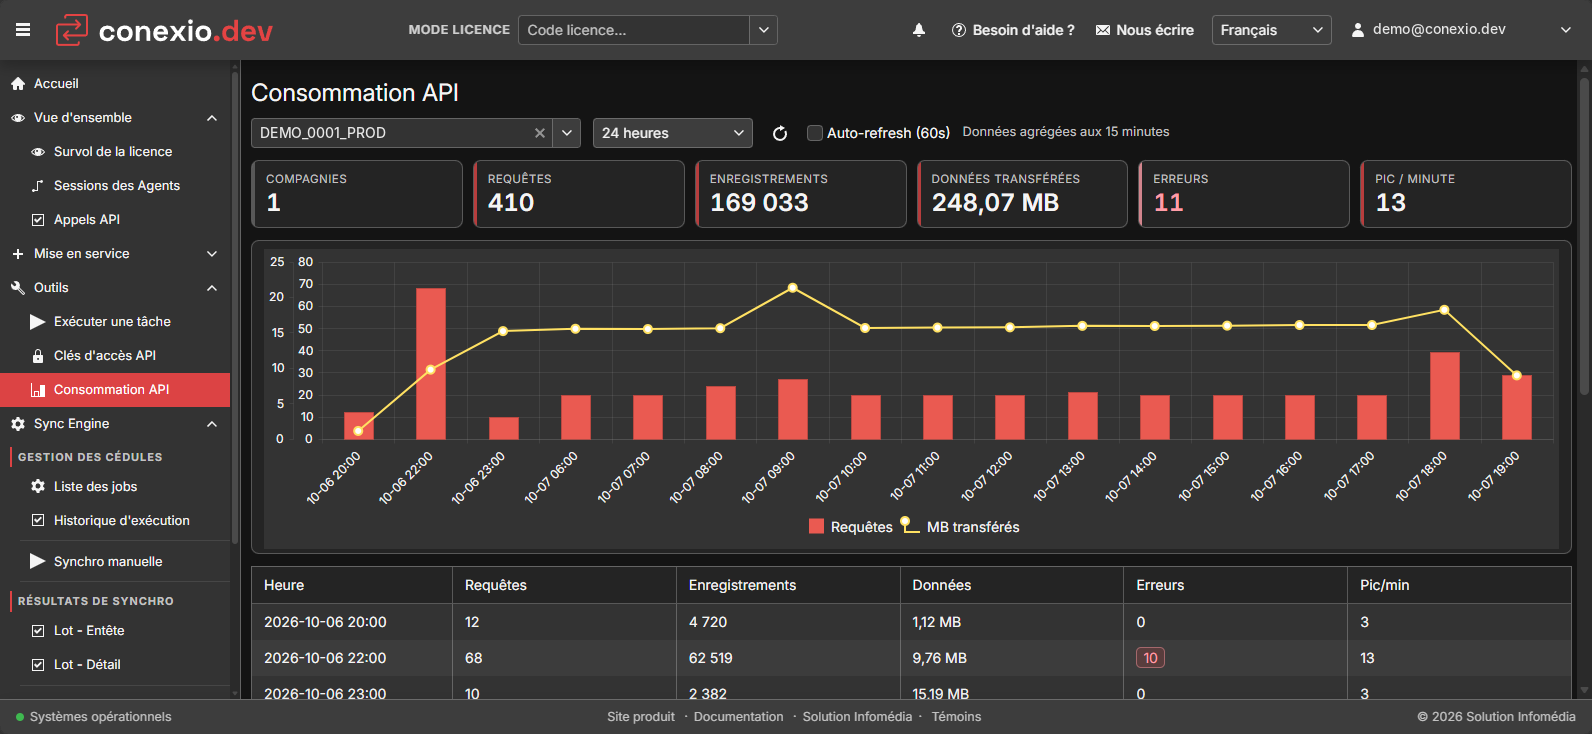Click the chart icon for Consommation API

pyautogui.click(x=38, y=390)
